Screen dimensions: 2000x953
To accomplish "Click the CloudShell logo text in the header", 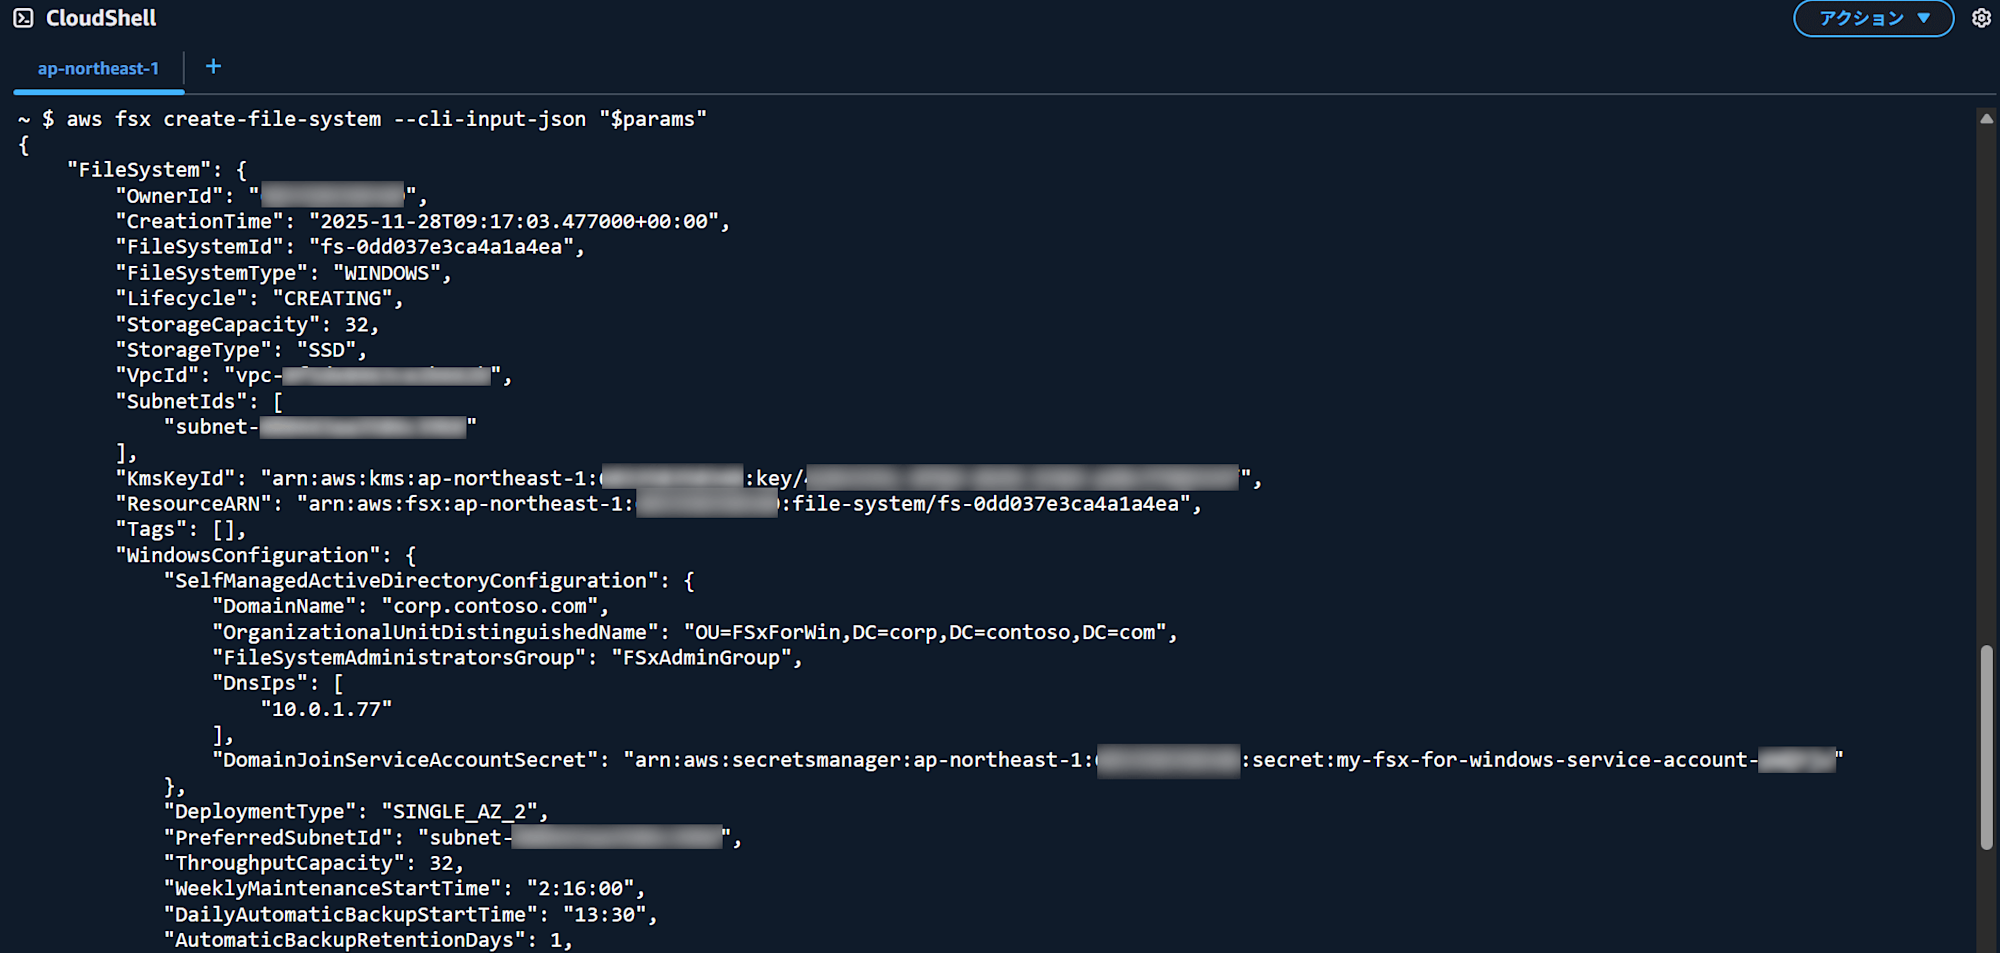I will 99,17.
